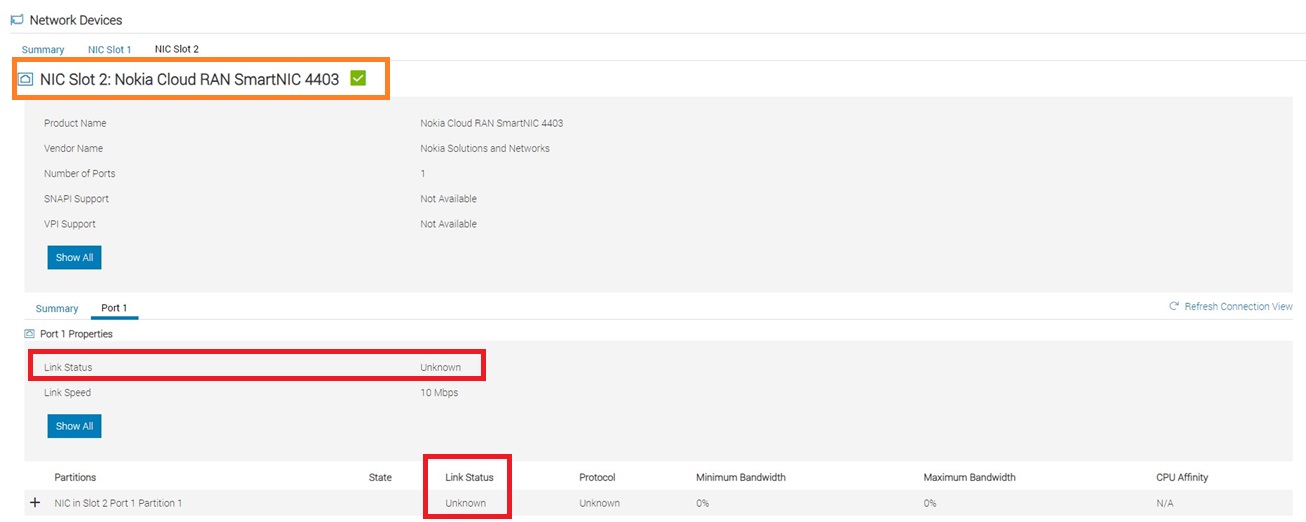
Task: Click the Maximum Bandwidth column header
Action: (970, 477)
